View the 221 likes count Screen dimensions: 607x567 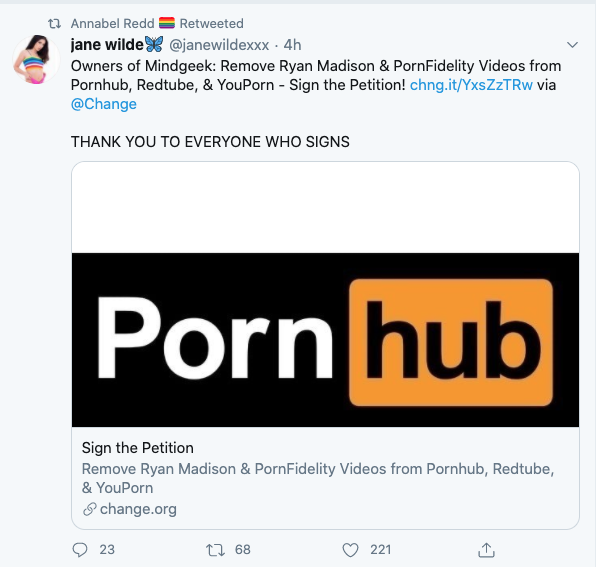point(381,550)
